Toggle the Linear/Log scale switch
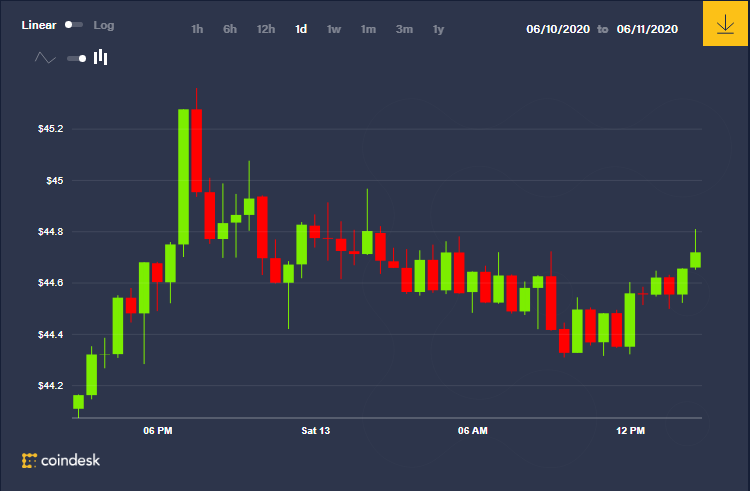This screenshot has width=750, height=491. [74, 25]
